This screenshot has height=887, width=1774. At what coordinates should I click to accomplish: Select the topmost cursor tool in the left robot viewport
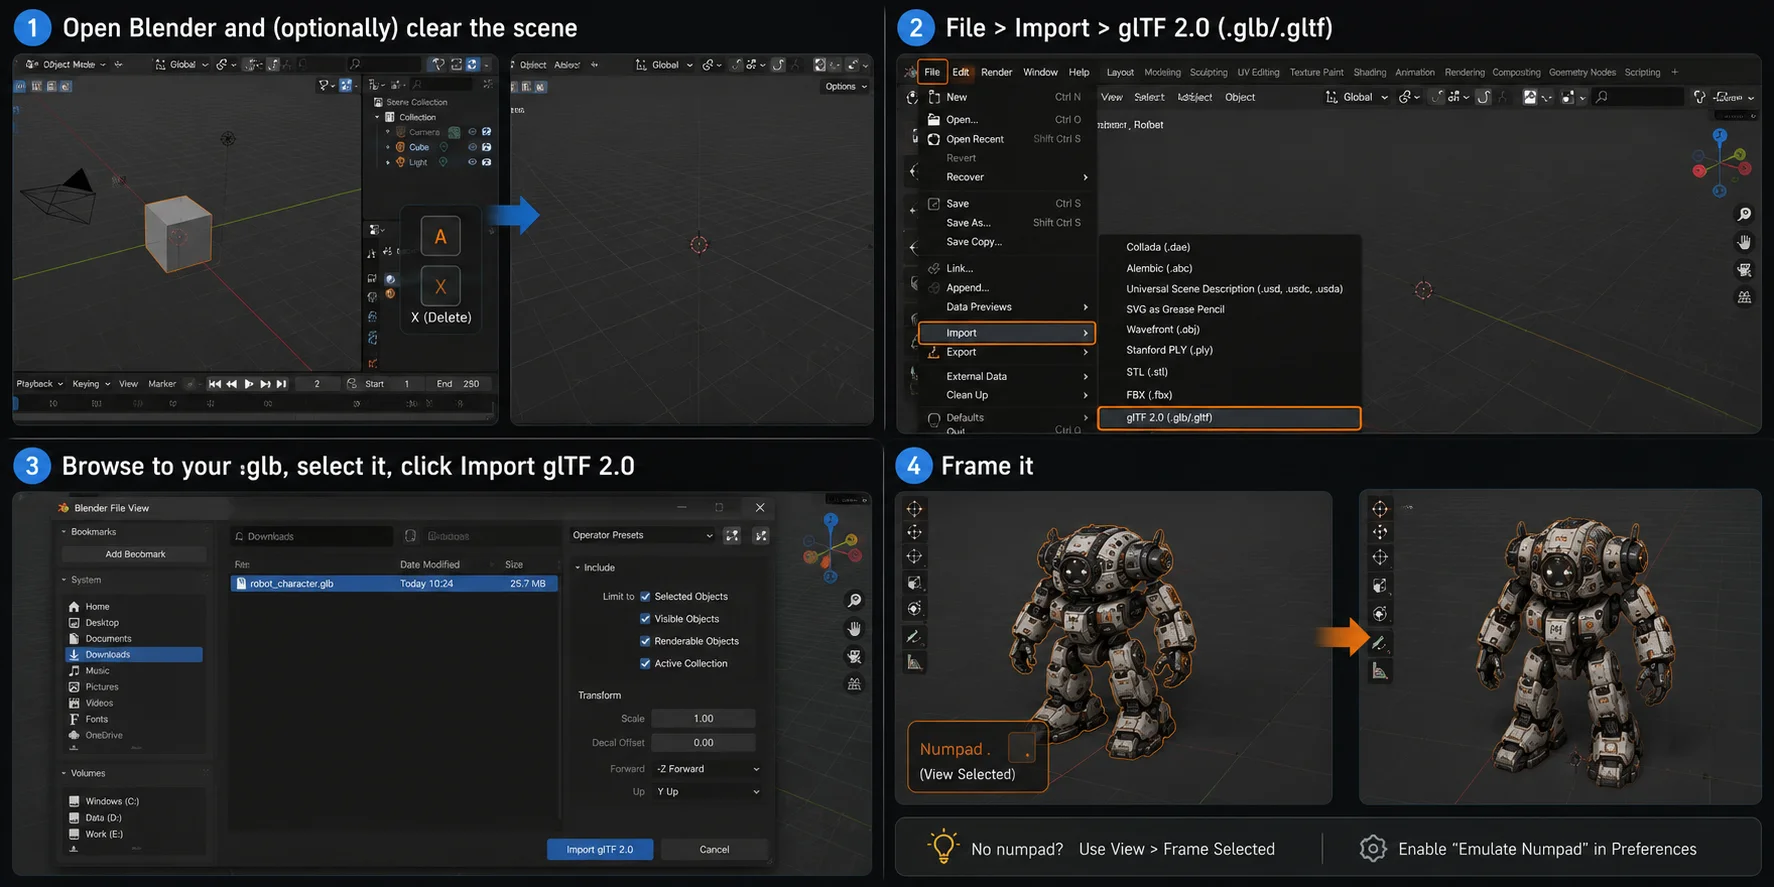[x=914, y=508]
